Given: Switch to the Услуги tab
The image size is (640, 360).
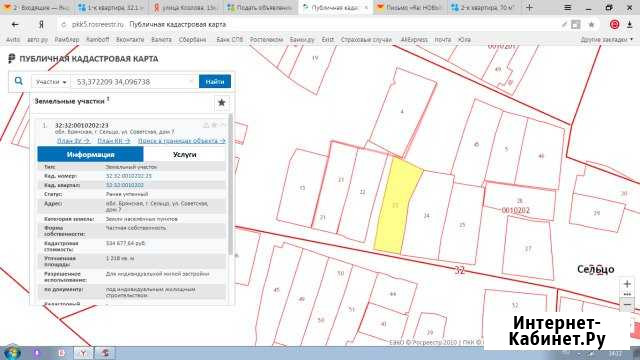Looking at the screenshot, I should (184, 155).
